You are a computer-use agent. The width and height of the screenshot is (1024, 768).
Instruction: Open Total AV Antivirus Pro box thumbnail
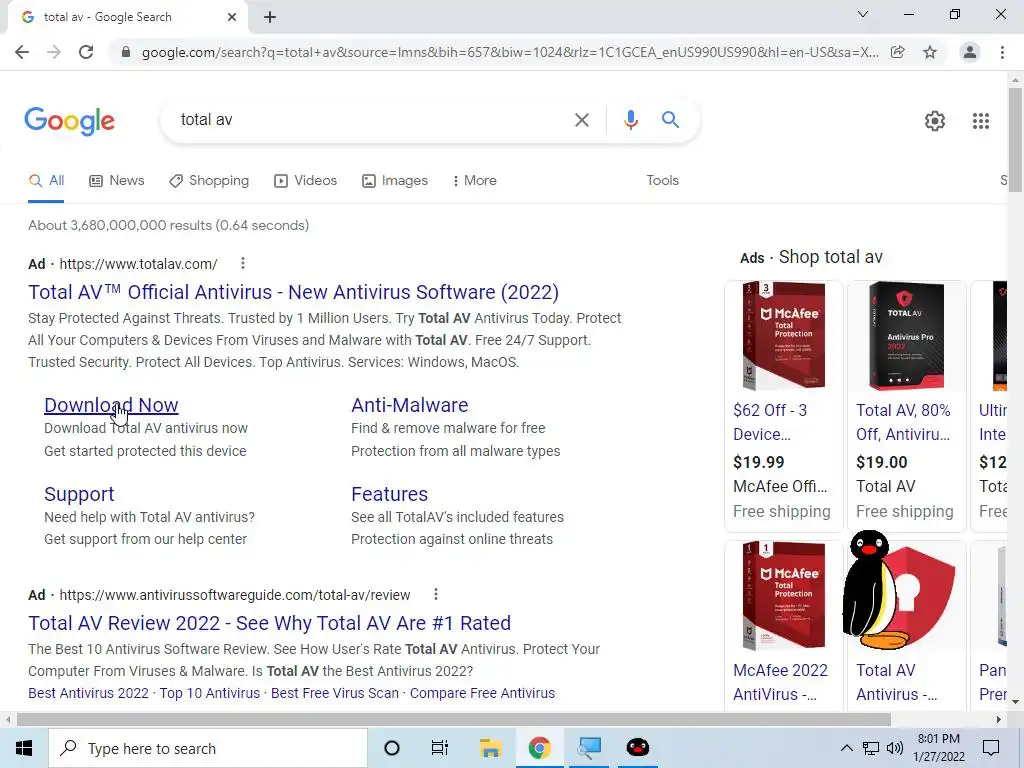pyautogui.click(x=906, y=336)
